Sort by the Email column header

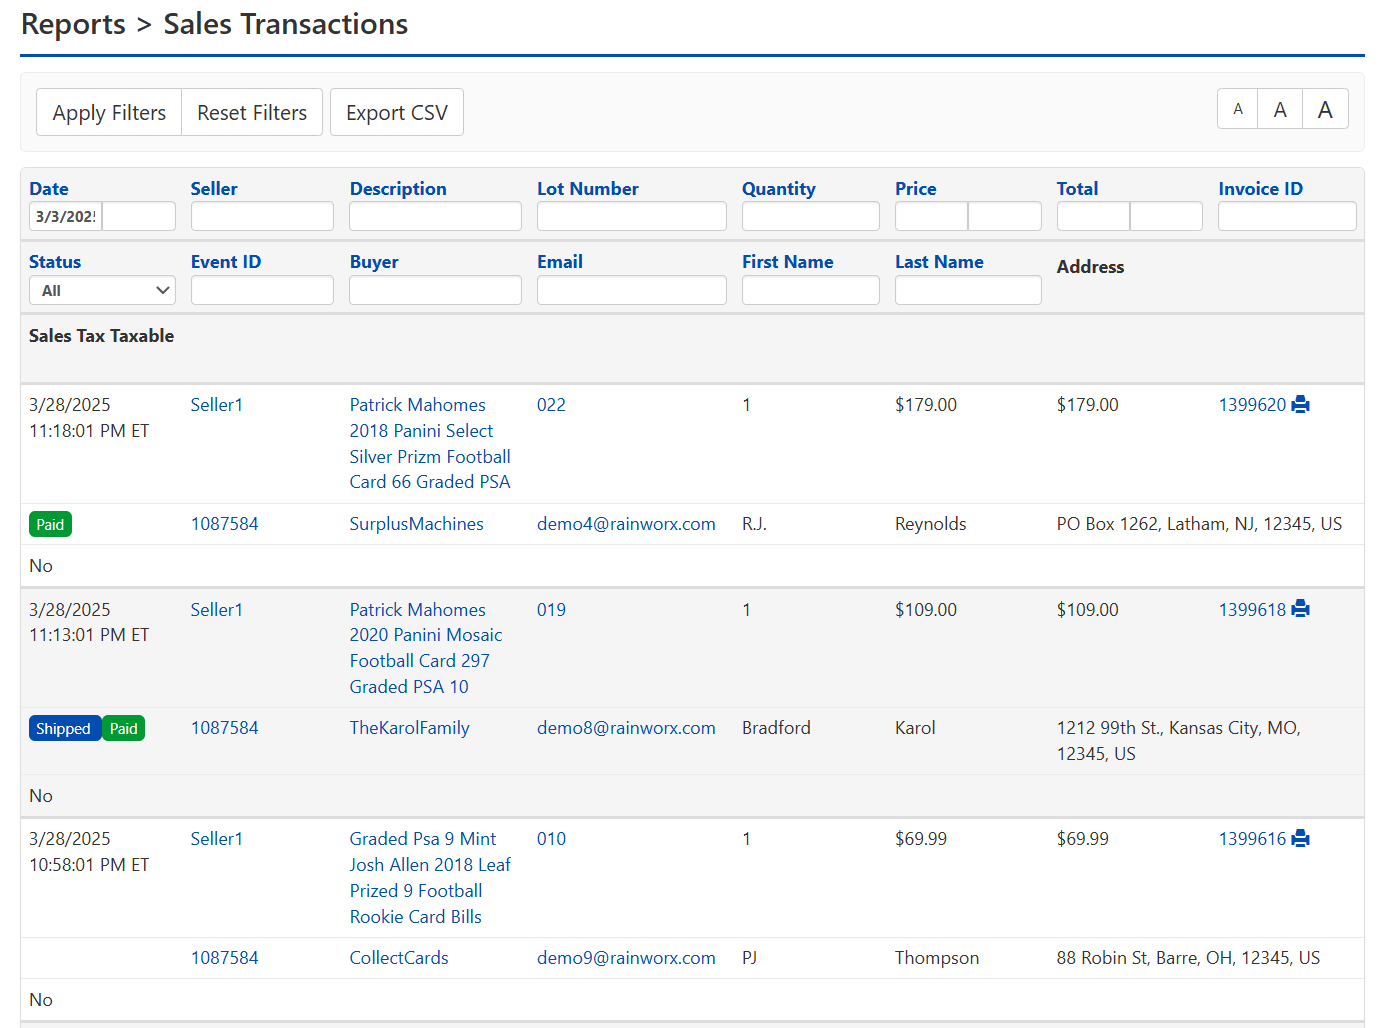coord(560,261)
